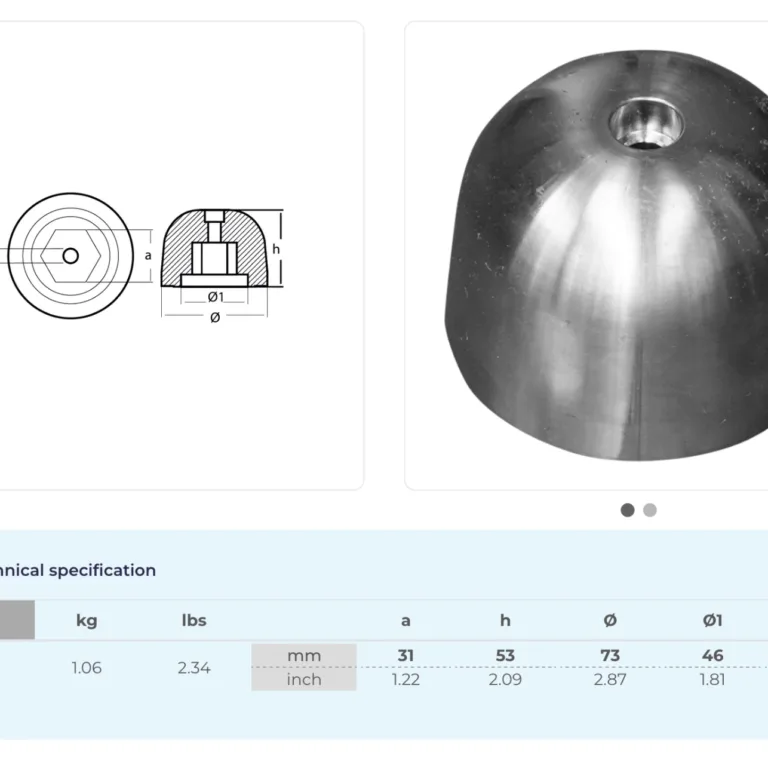Click the Ø1 column header in table

pos(712,620)
